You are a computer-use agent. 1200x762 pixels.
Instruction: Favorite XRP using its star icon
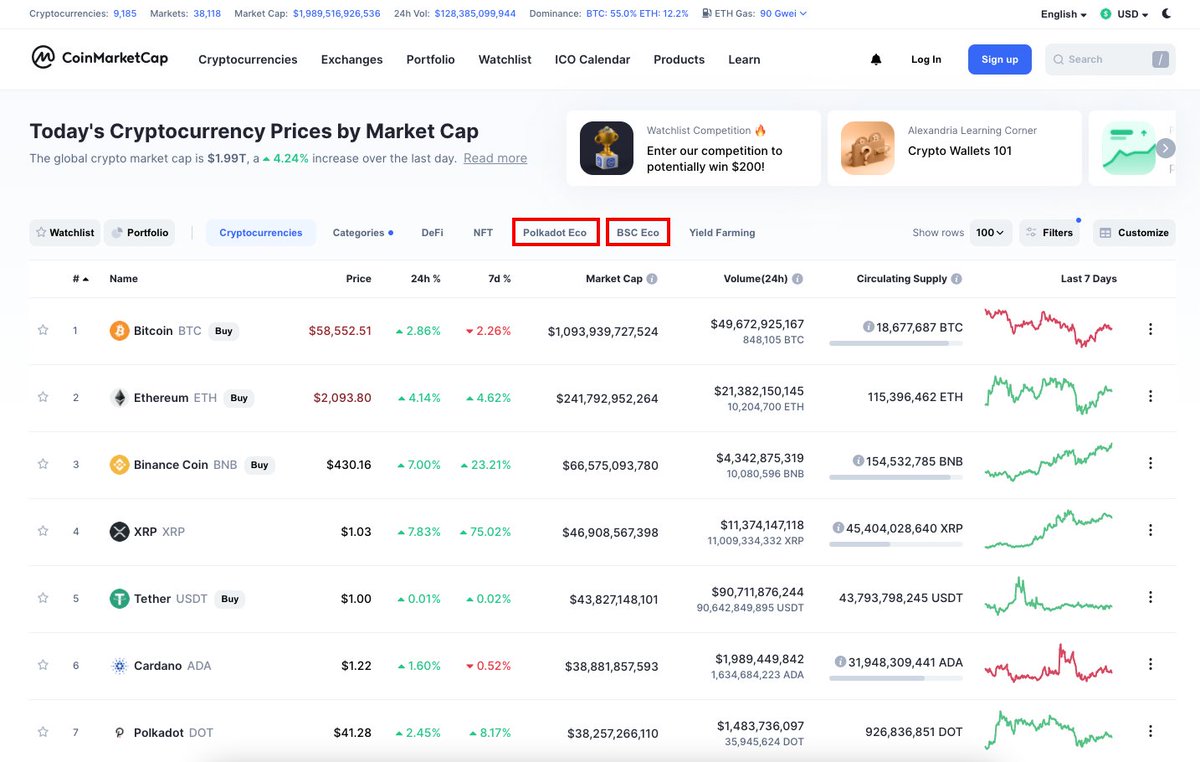[42, 531]
